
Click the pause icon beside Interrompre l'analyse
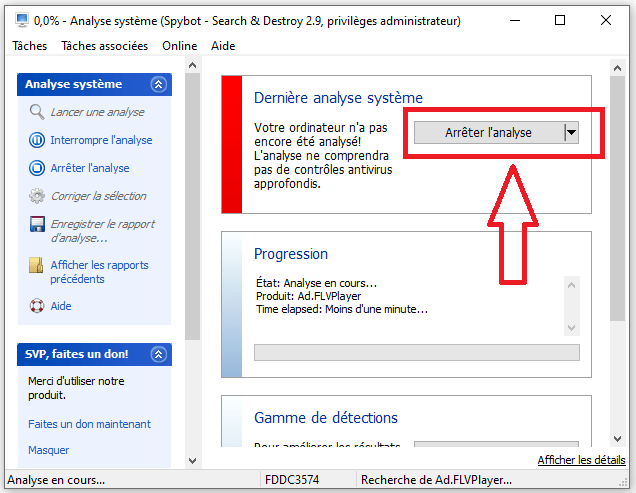click(37, 140)
